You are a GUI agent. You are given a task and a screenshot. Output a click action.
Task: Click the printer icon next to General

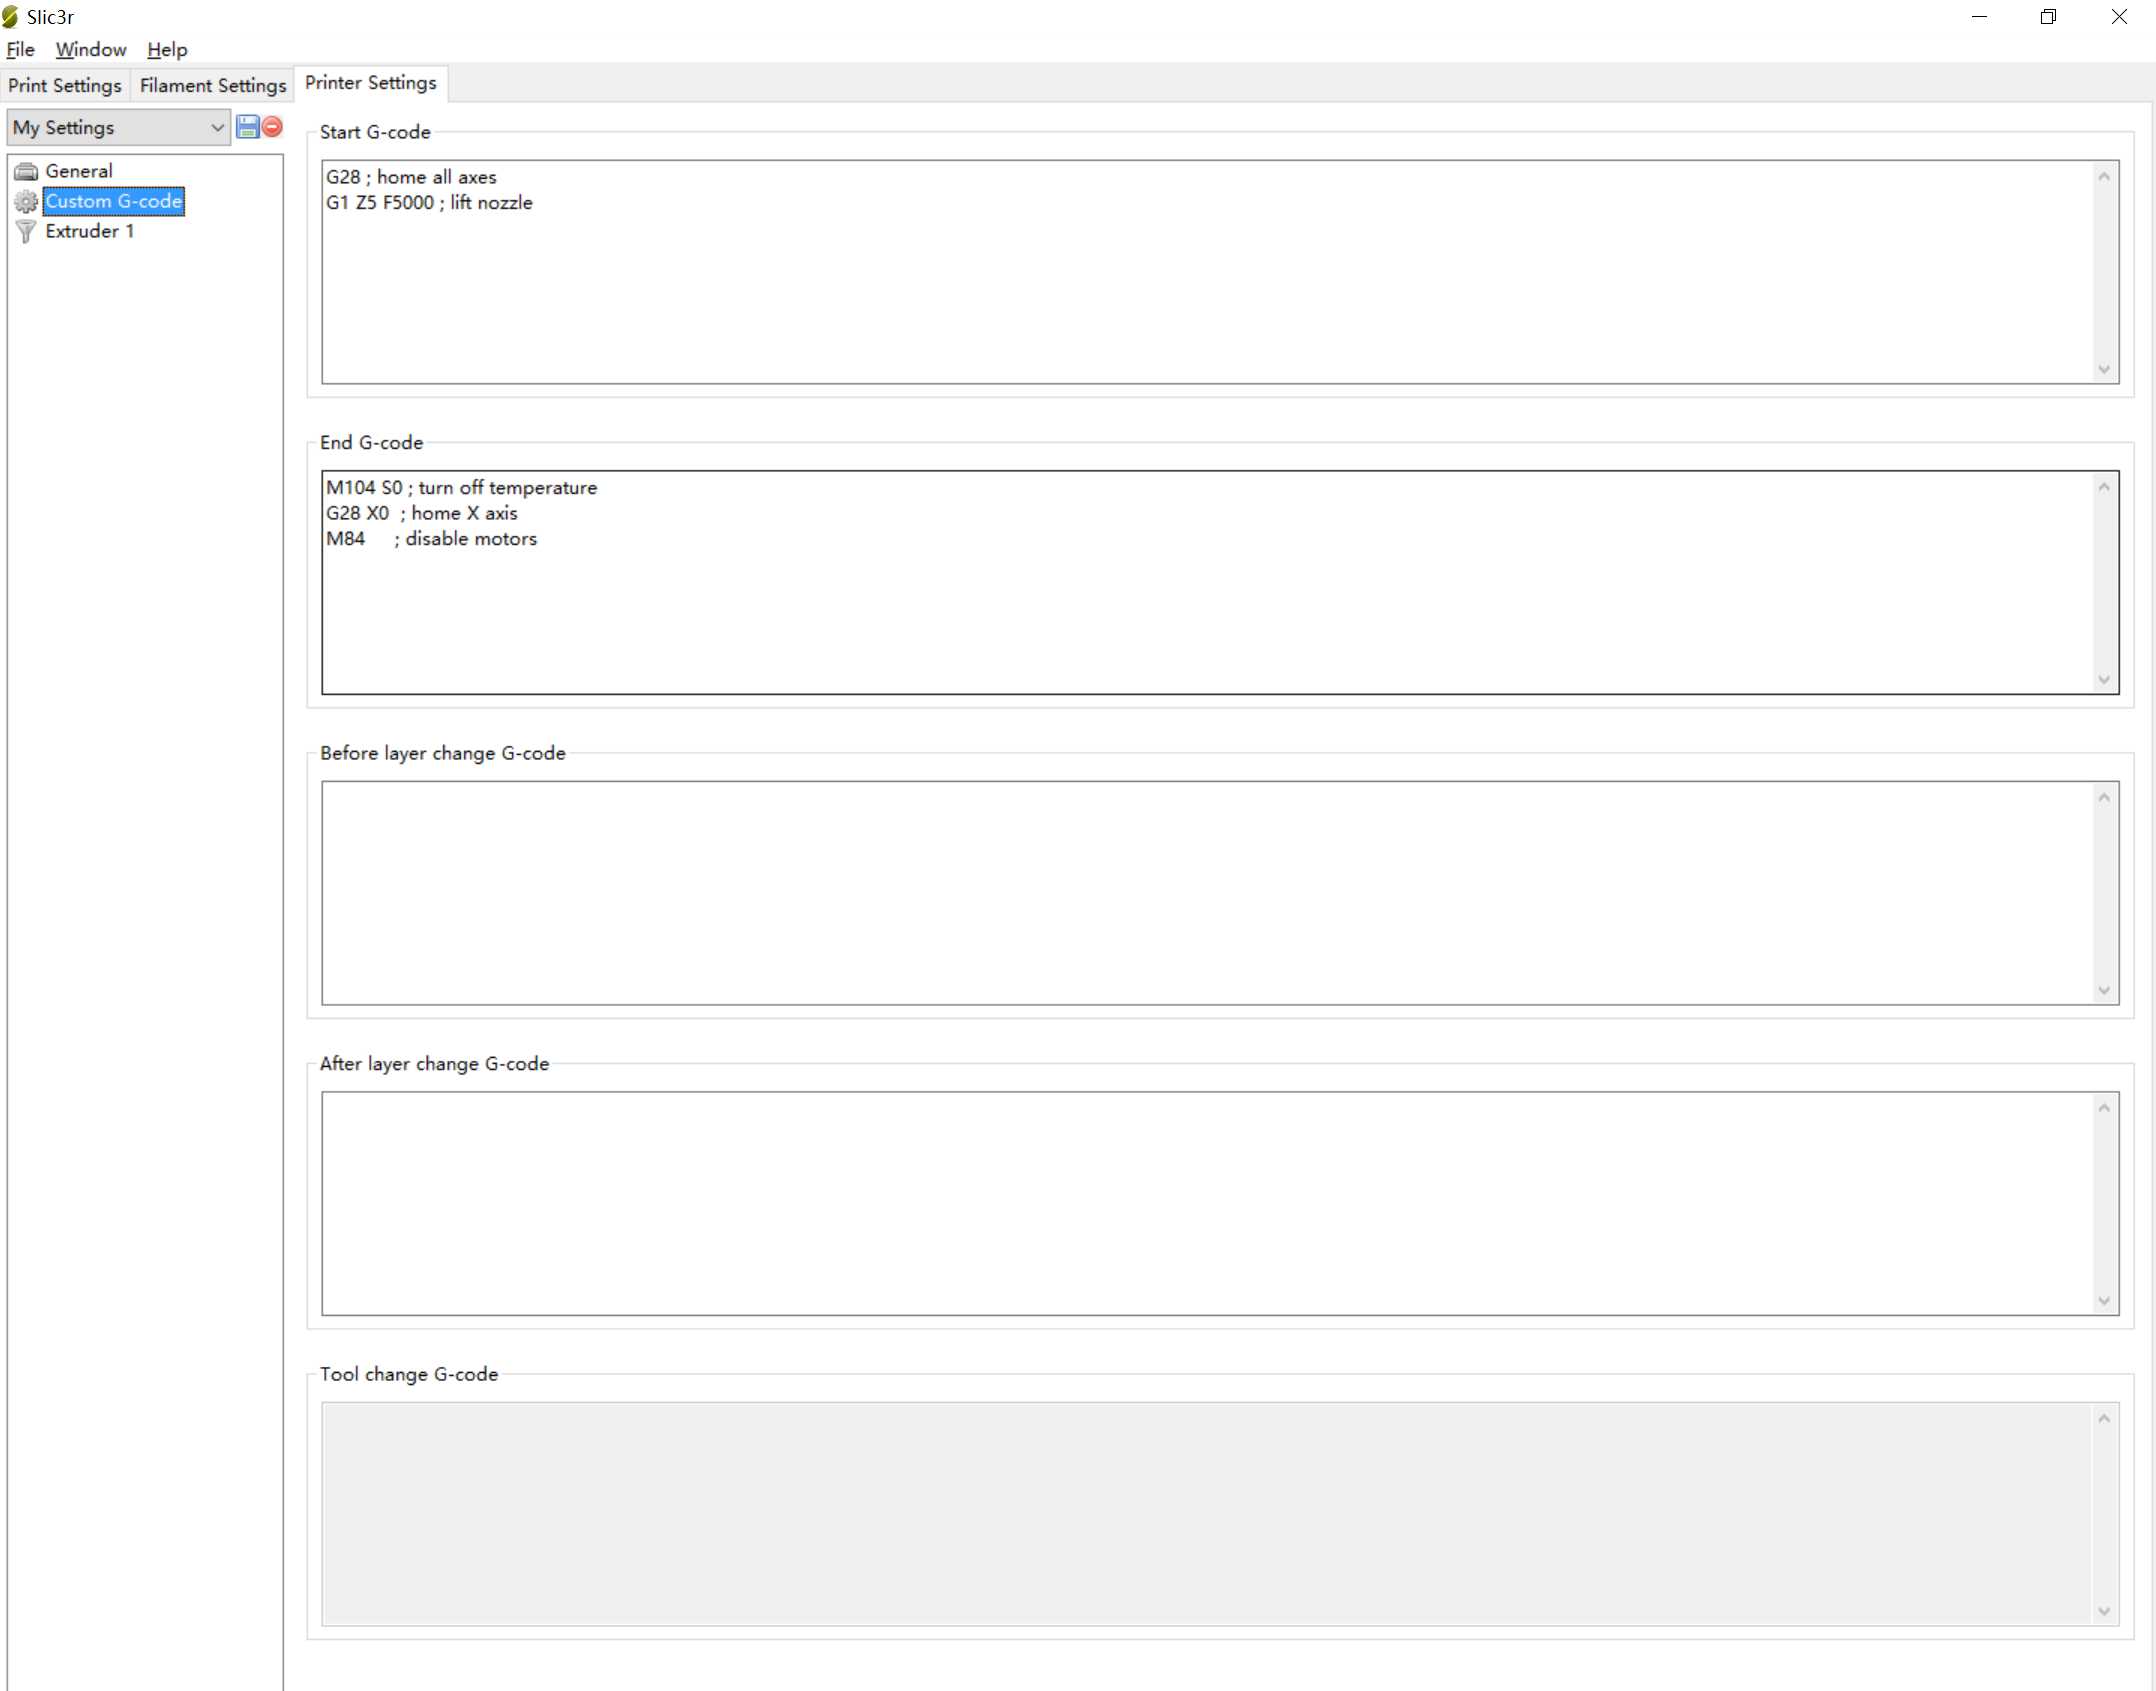pos(26,171)
